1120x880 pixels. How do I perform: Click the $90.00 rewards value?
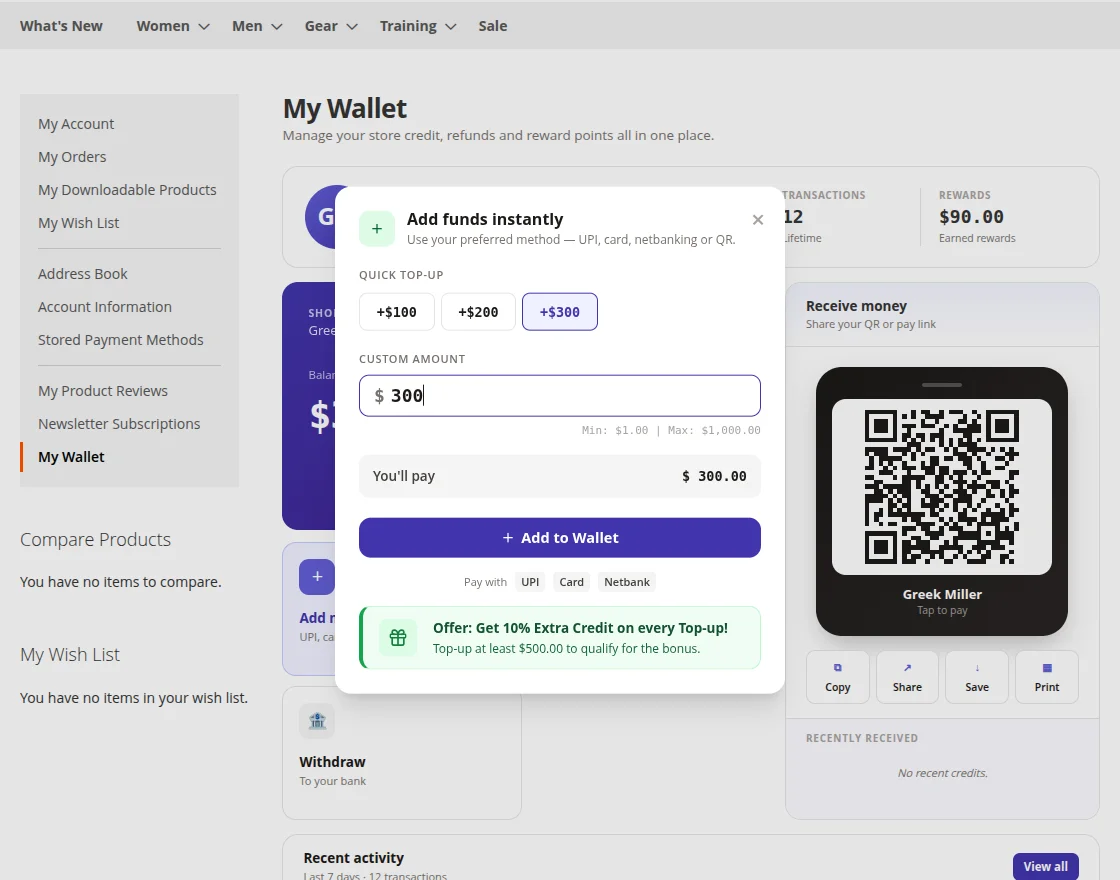[971, 216]
